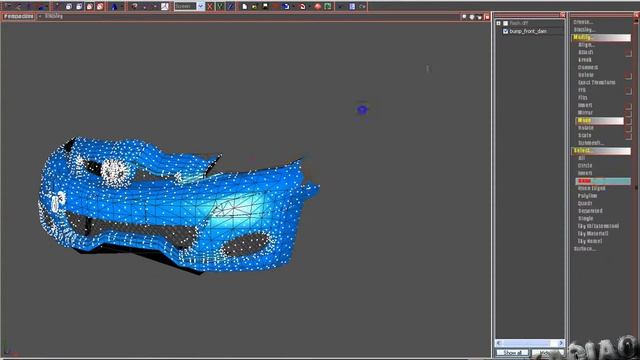This screenshot has width=640, height=360.
Task: Choose the Exact Transform command
Action: (597, 82)
